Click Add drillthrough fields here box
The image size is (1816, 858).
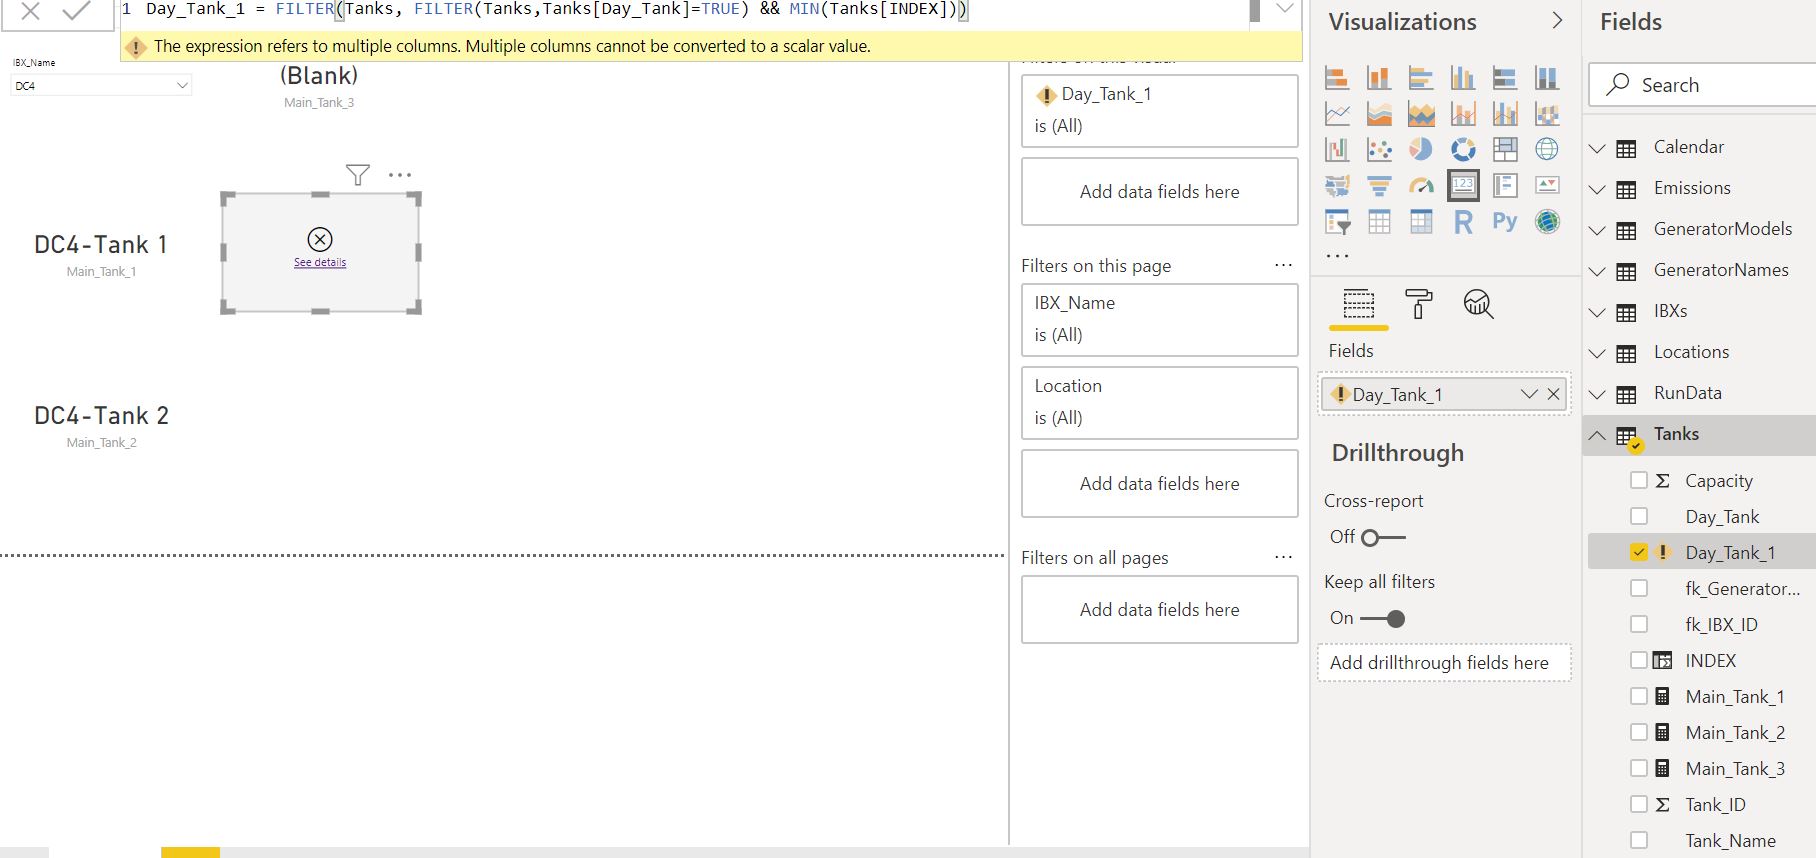1444,663
